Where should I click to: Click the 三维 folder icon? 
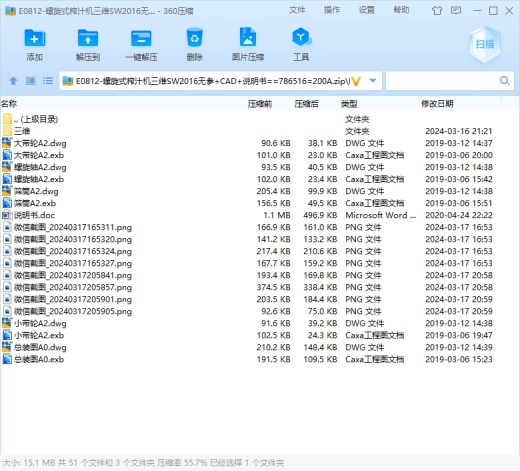click(7, 131)
